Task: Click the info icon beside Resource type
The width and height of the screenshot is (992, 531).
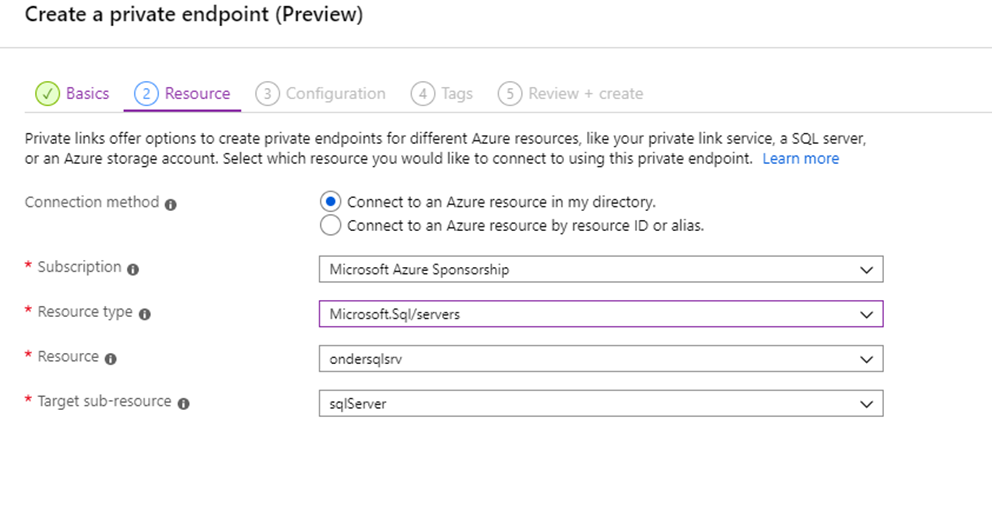Action: (x=145, y=314)
